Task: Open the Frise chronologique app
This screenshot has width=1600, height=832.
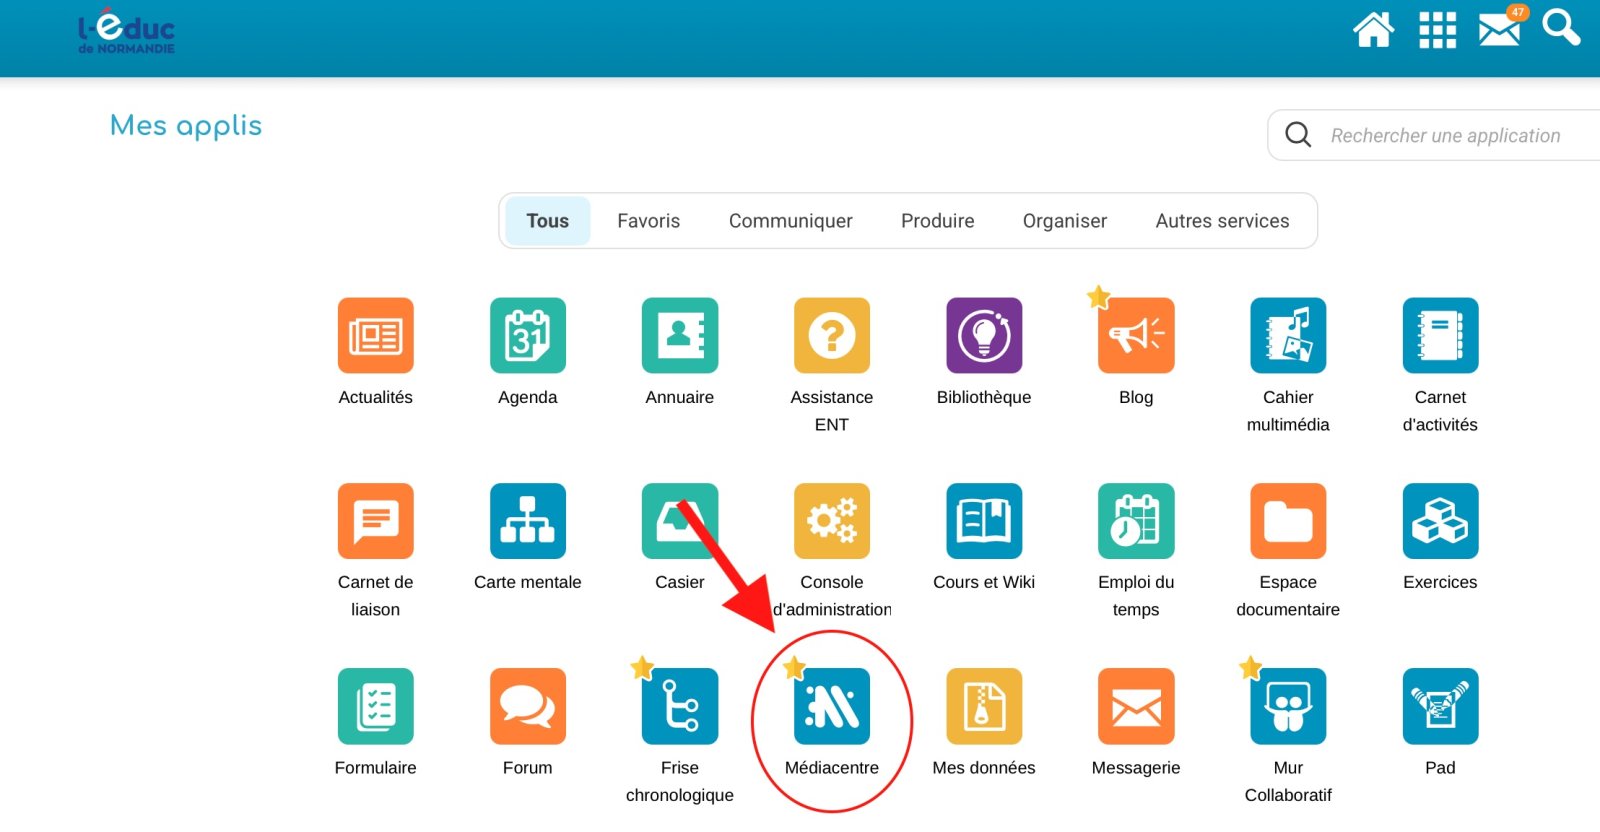Action: [x=679, y=706]
